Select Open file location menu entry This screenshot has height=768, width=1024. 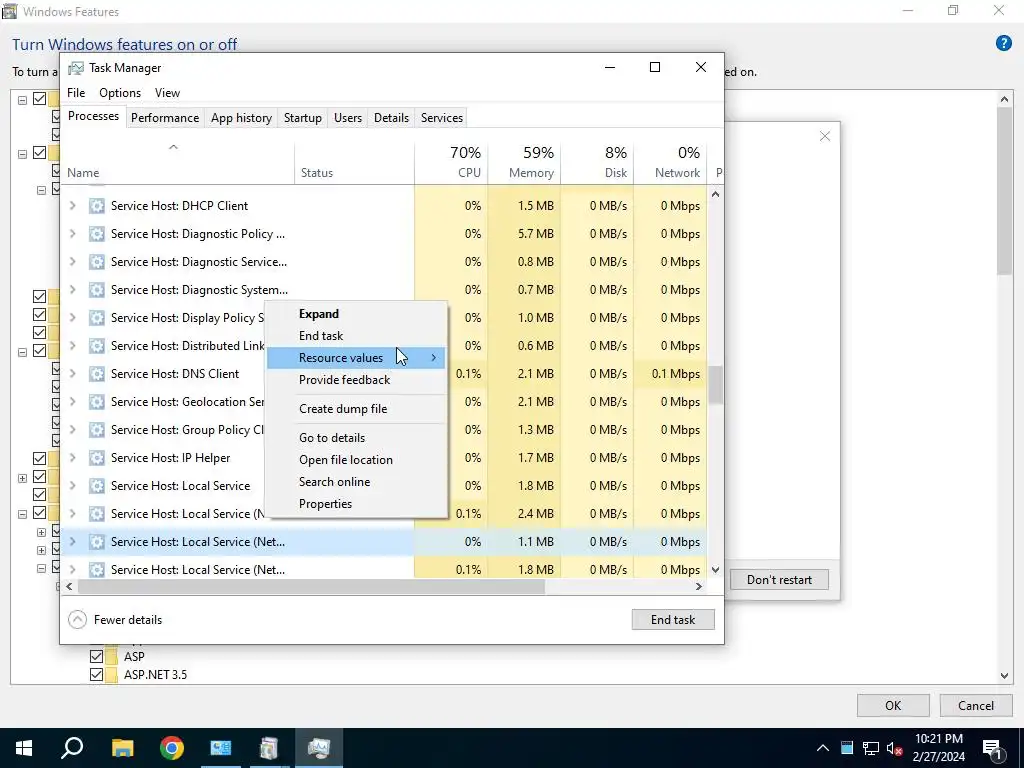point(357,460)
